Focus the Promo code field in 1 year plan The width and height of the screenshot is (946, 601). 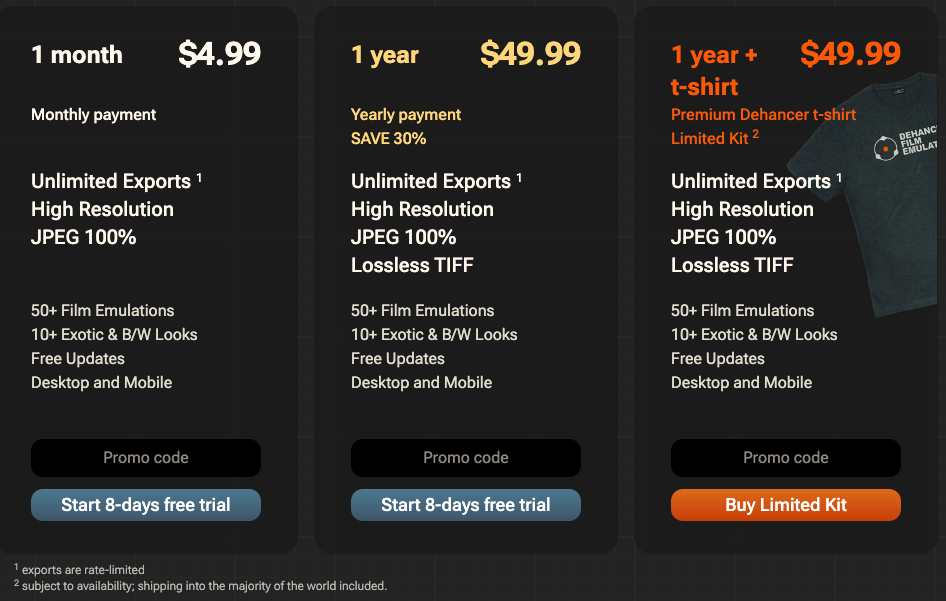pyautogui.click(x=466, y=458)
